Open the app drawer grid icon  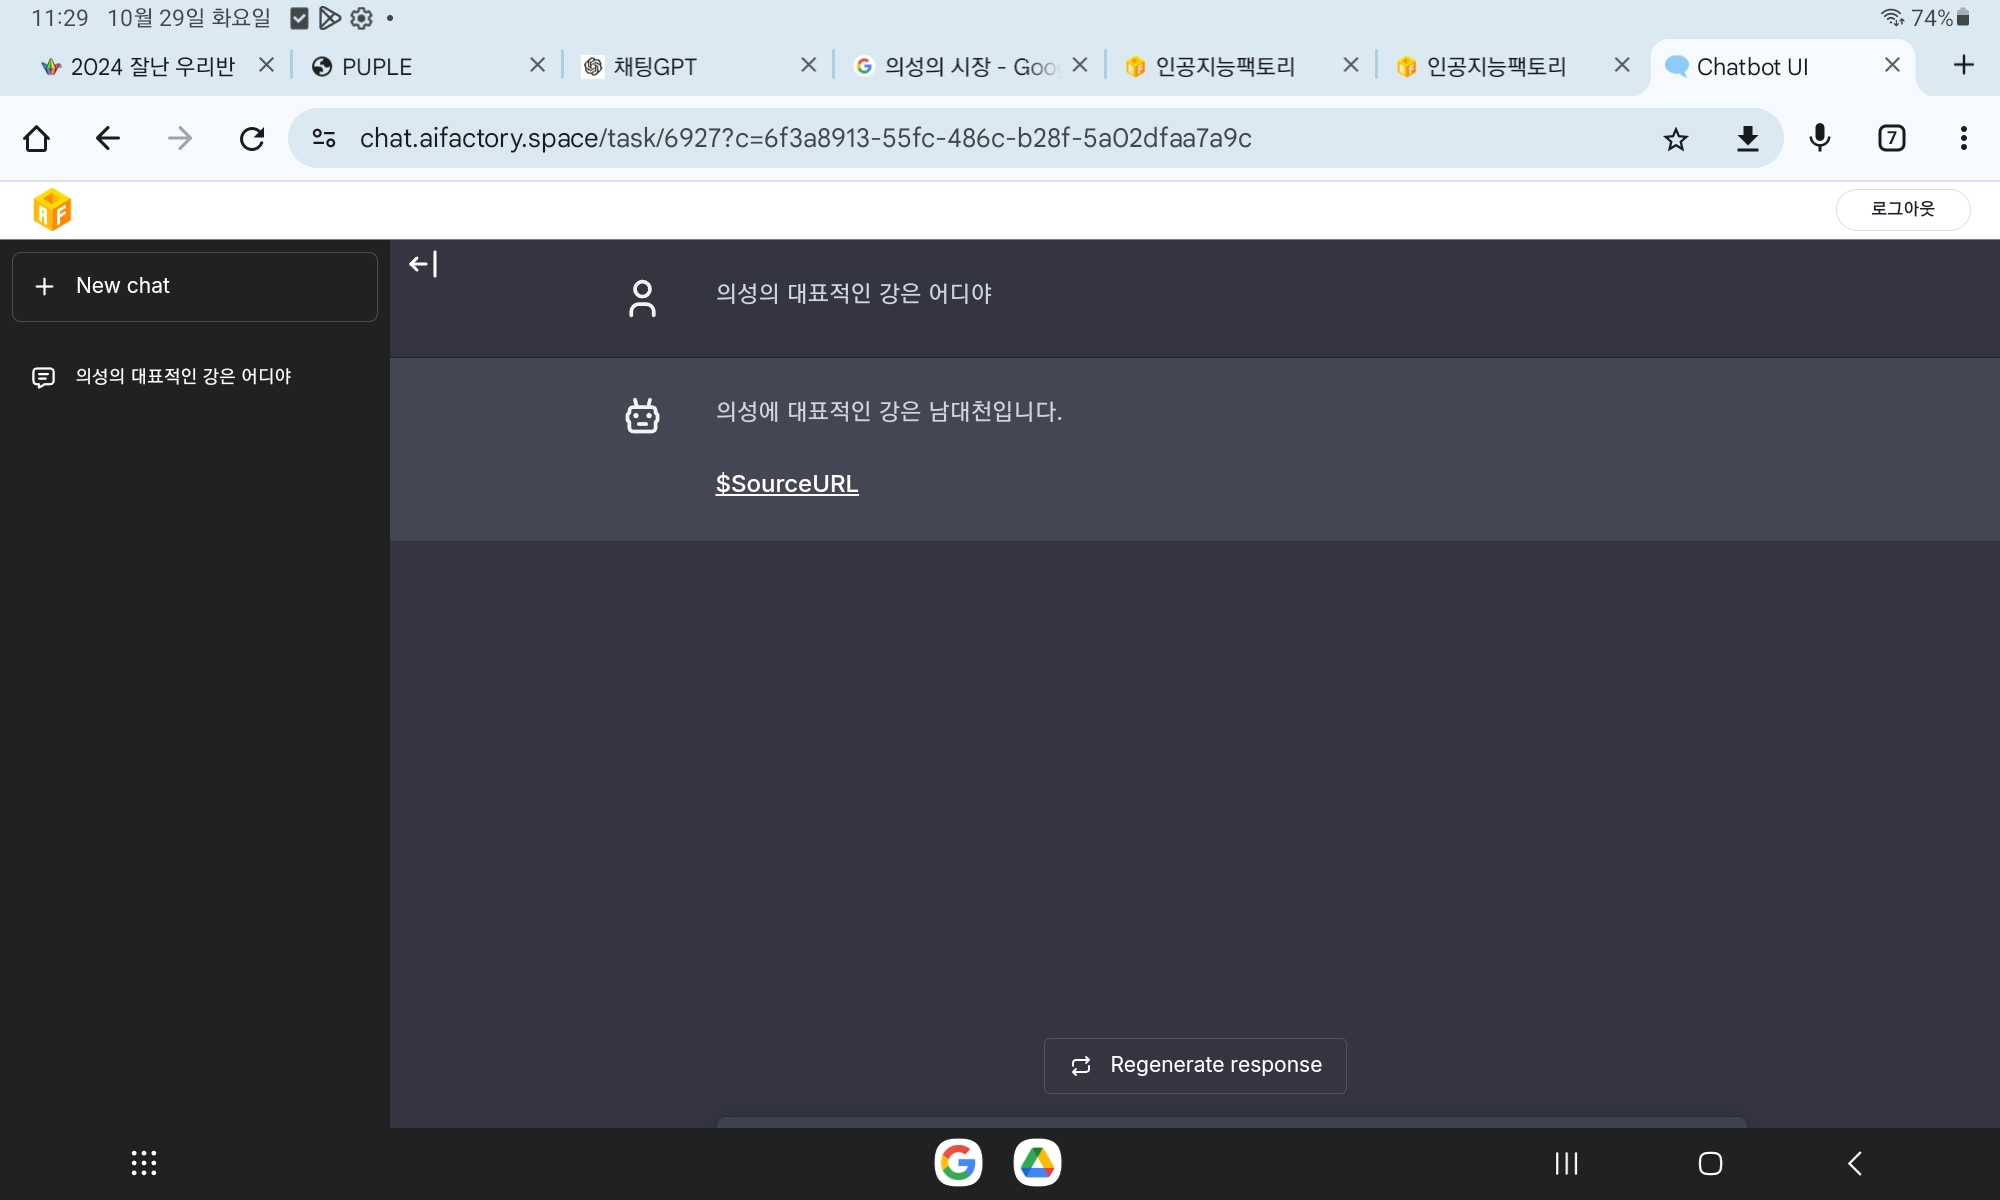pos(144,1163)
